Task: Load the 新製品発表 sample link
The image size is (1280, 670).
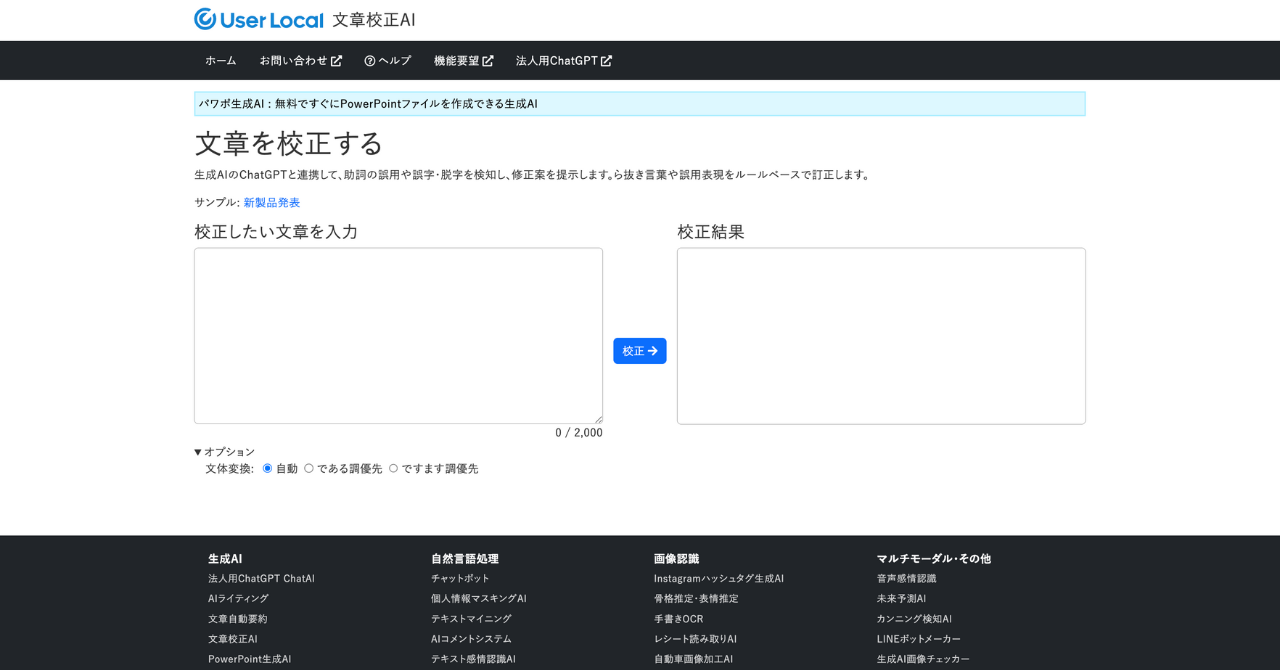Action: 271,202
